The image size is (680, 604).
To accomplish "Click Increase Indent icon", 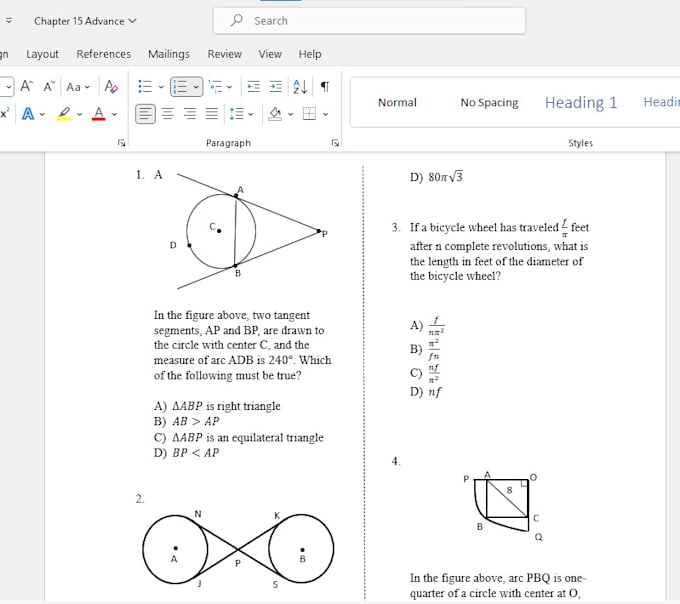I will pos(275,87).
